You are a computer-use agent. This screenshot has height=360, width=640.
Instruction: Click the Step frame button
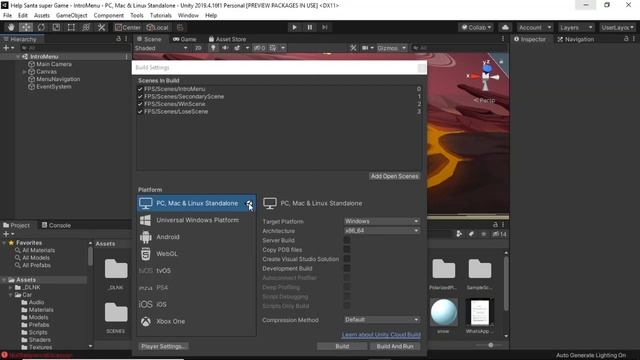pos(325,27)
